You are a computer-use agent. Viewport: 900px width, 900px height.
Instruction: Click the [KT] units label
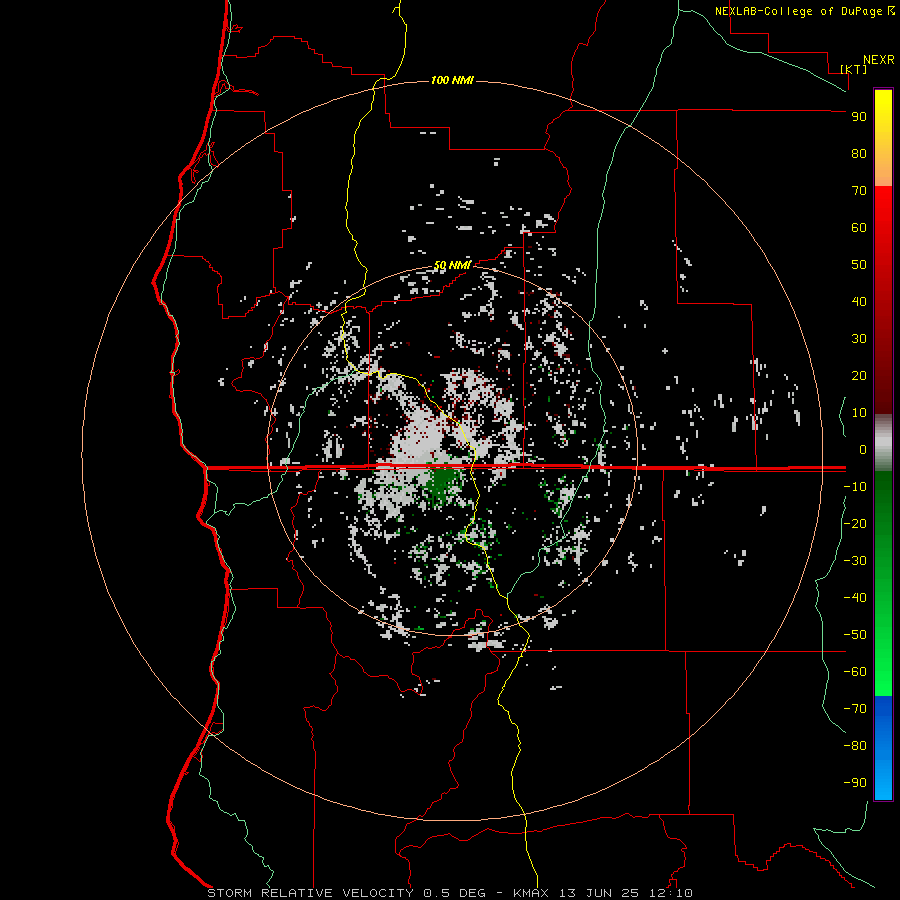point(853,69)
